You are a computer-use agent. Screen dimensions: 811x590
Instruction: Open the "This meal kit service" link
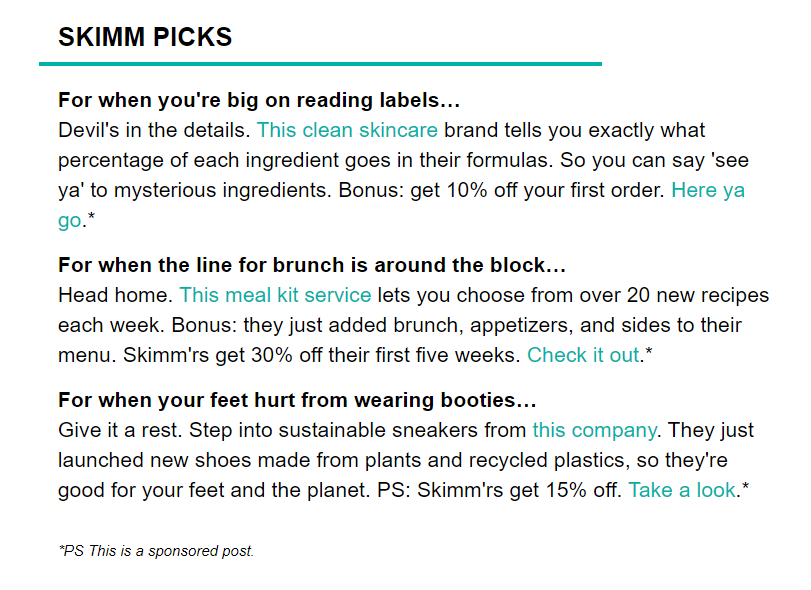coord(275,295)
